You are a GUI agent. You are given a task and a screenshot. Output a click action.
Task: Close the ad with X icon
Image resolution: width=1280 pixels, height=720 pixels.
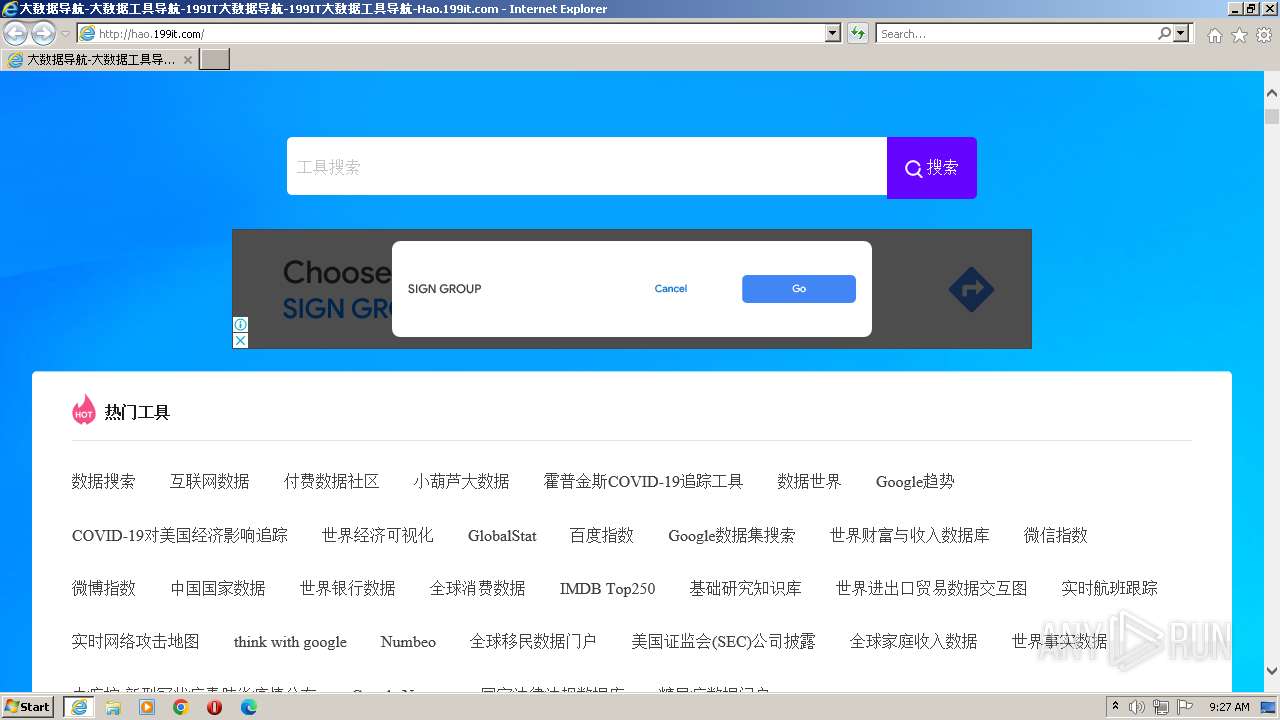coord(240,341)
